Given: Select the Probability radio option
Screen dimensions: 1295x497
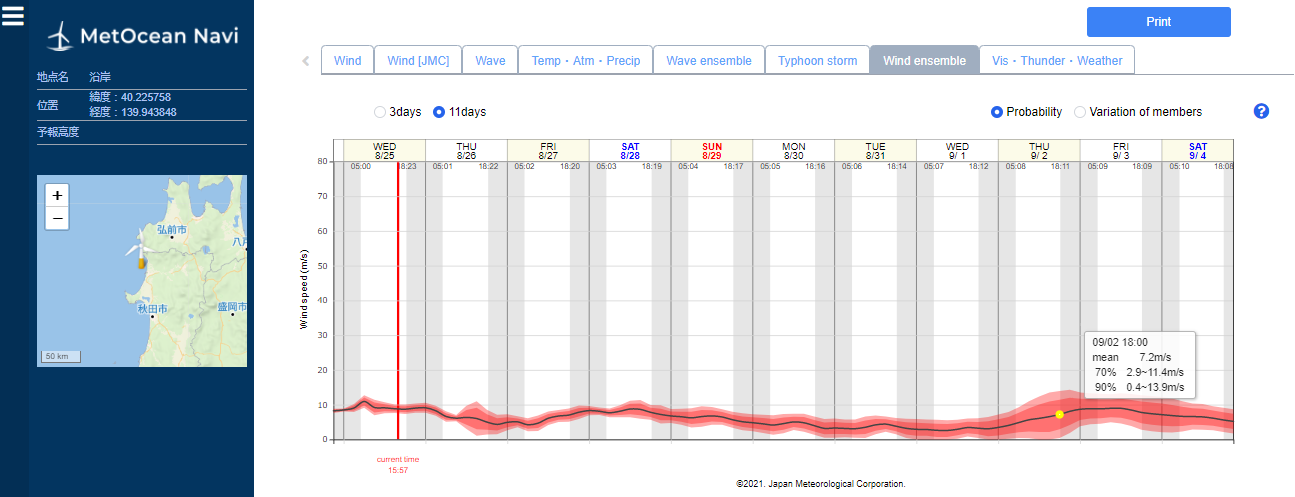Looking at the screenshot, I should tap(997, 112).
